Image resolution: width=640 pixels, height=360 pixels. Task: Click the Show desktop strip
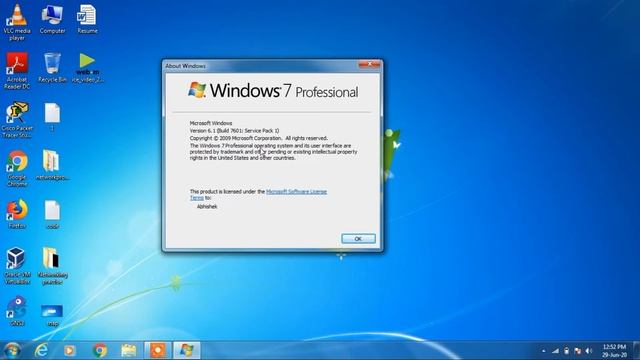click(x=637, y=350)
